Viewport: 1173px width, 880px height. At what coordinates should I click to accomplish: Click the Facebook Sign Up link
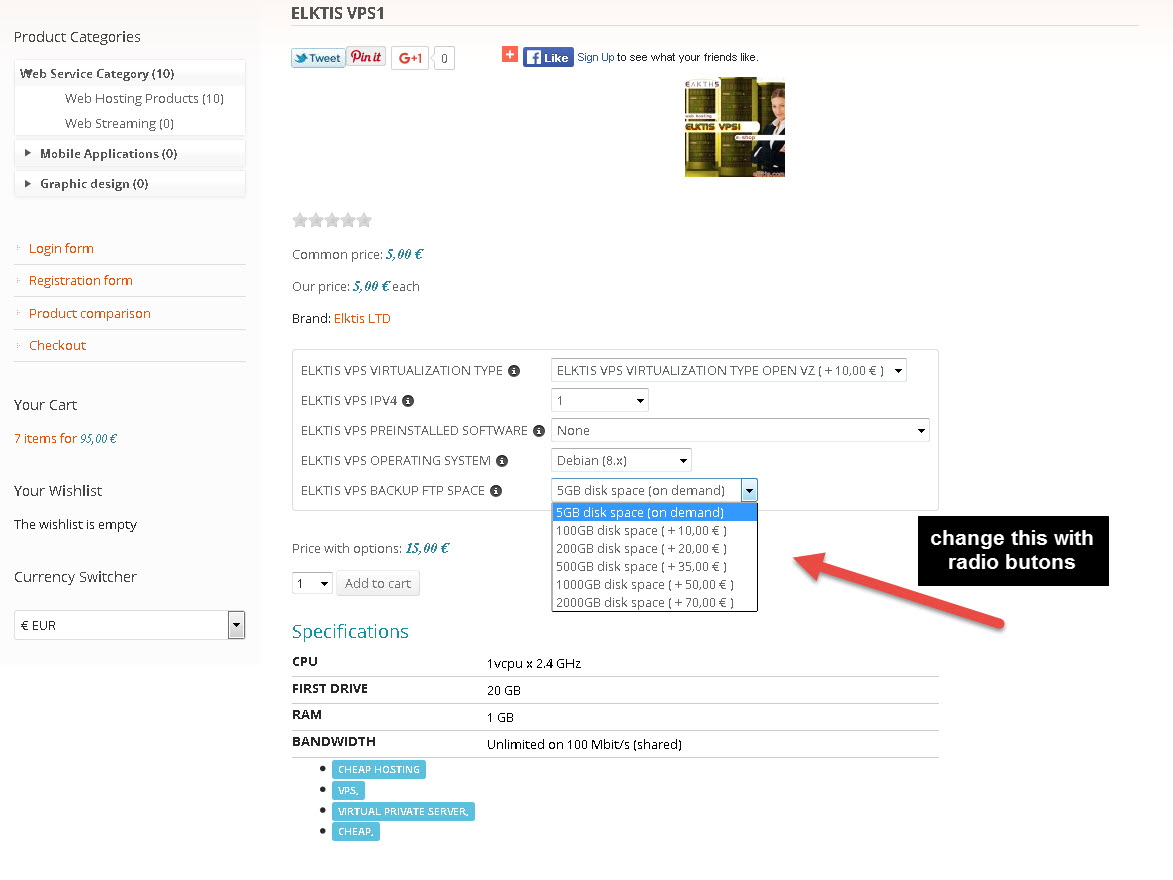[595, 57]
